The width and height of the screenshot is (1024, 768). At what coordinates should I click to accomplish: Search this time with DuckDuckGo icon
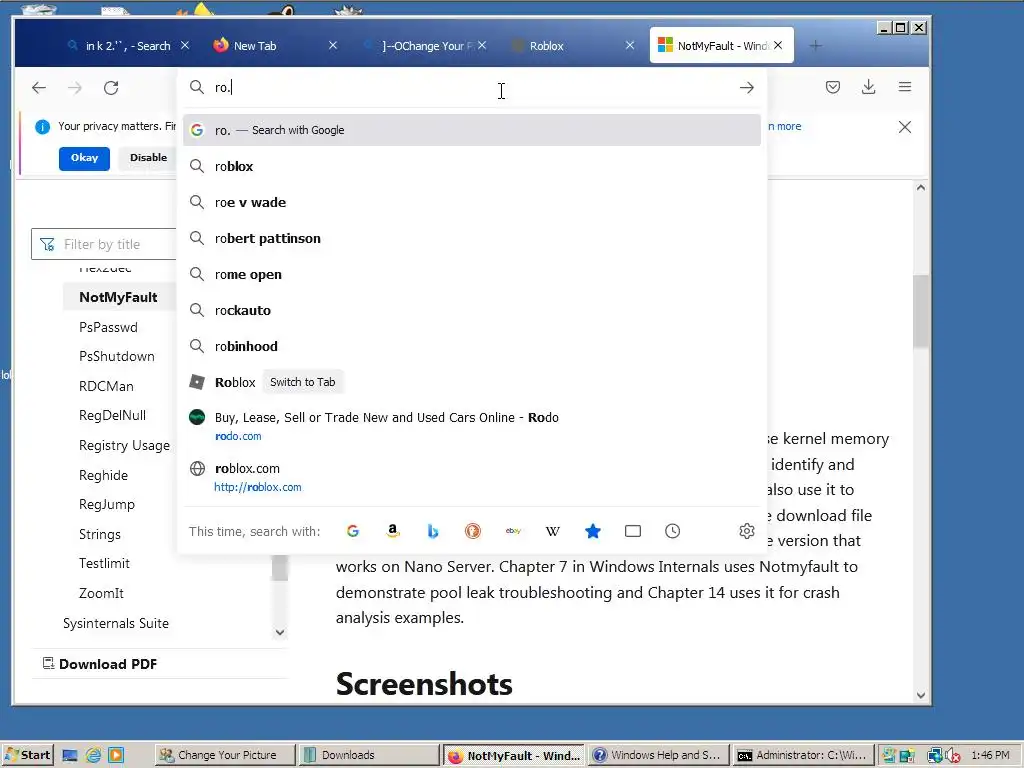(473, 532)
